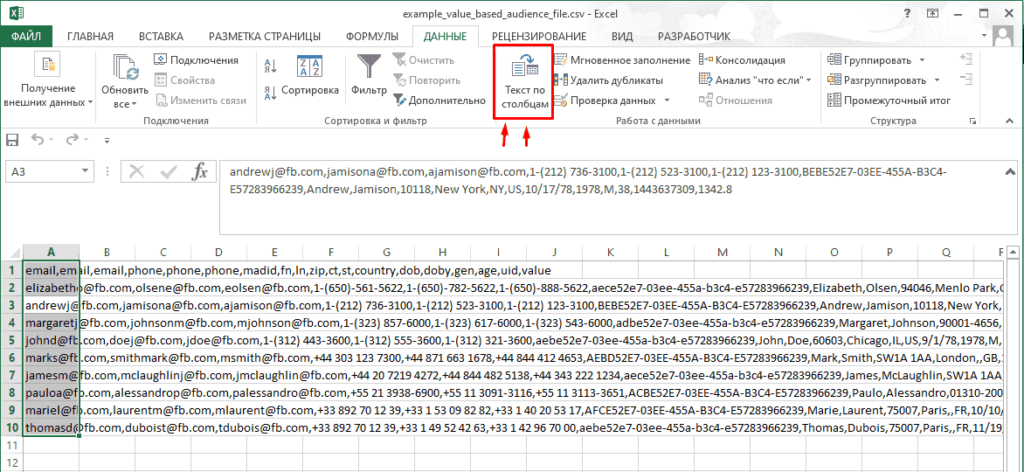Click the insert function fx icon
The image size is (1024, 472).
pos(199,171)
